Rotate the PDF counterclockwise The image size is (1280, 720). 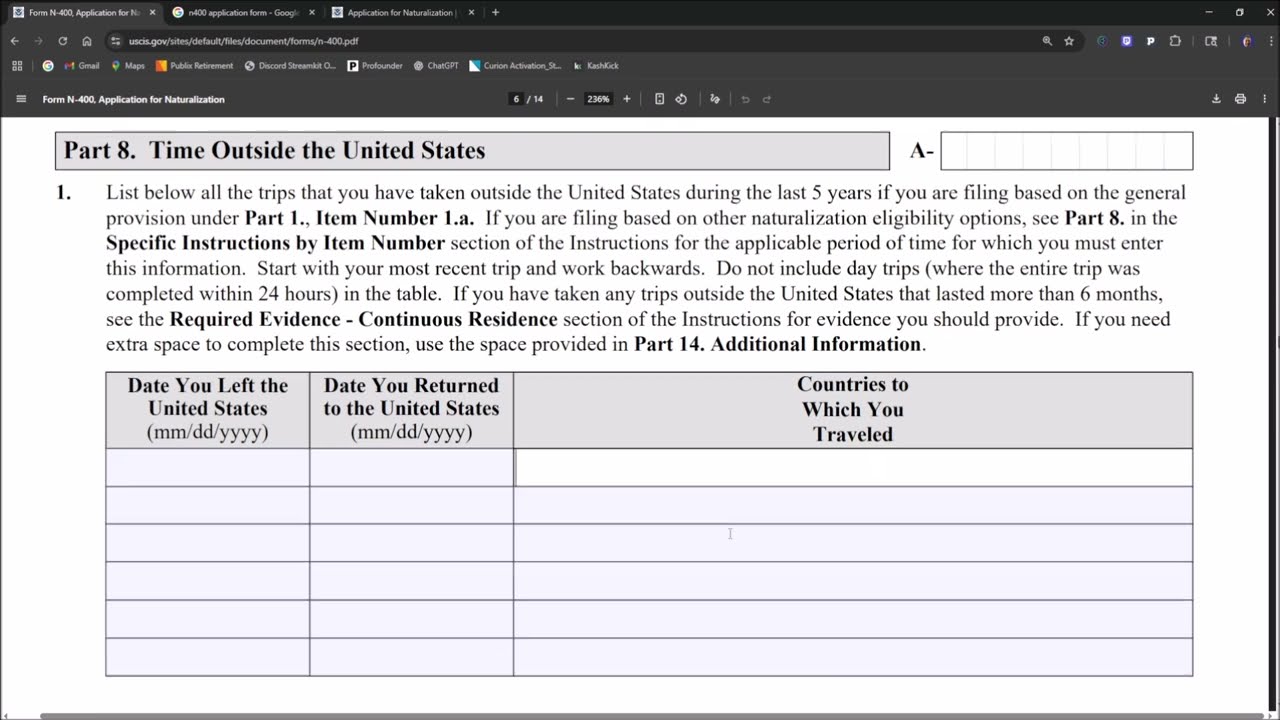(x=681, y=99)
